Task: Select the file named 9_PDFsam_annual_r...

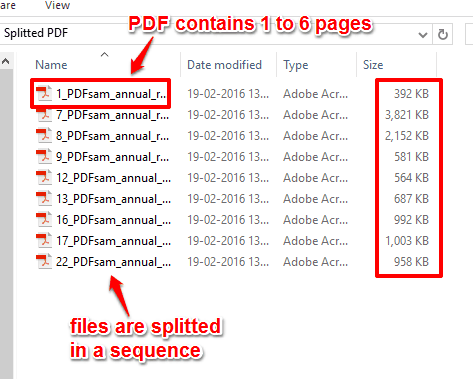Action: click(112, 157)
